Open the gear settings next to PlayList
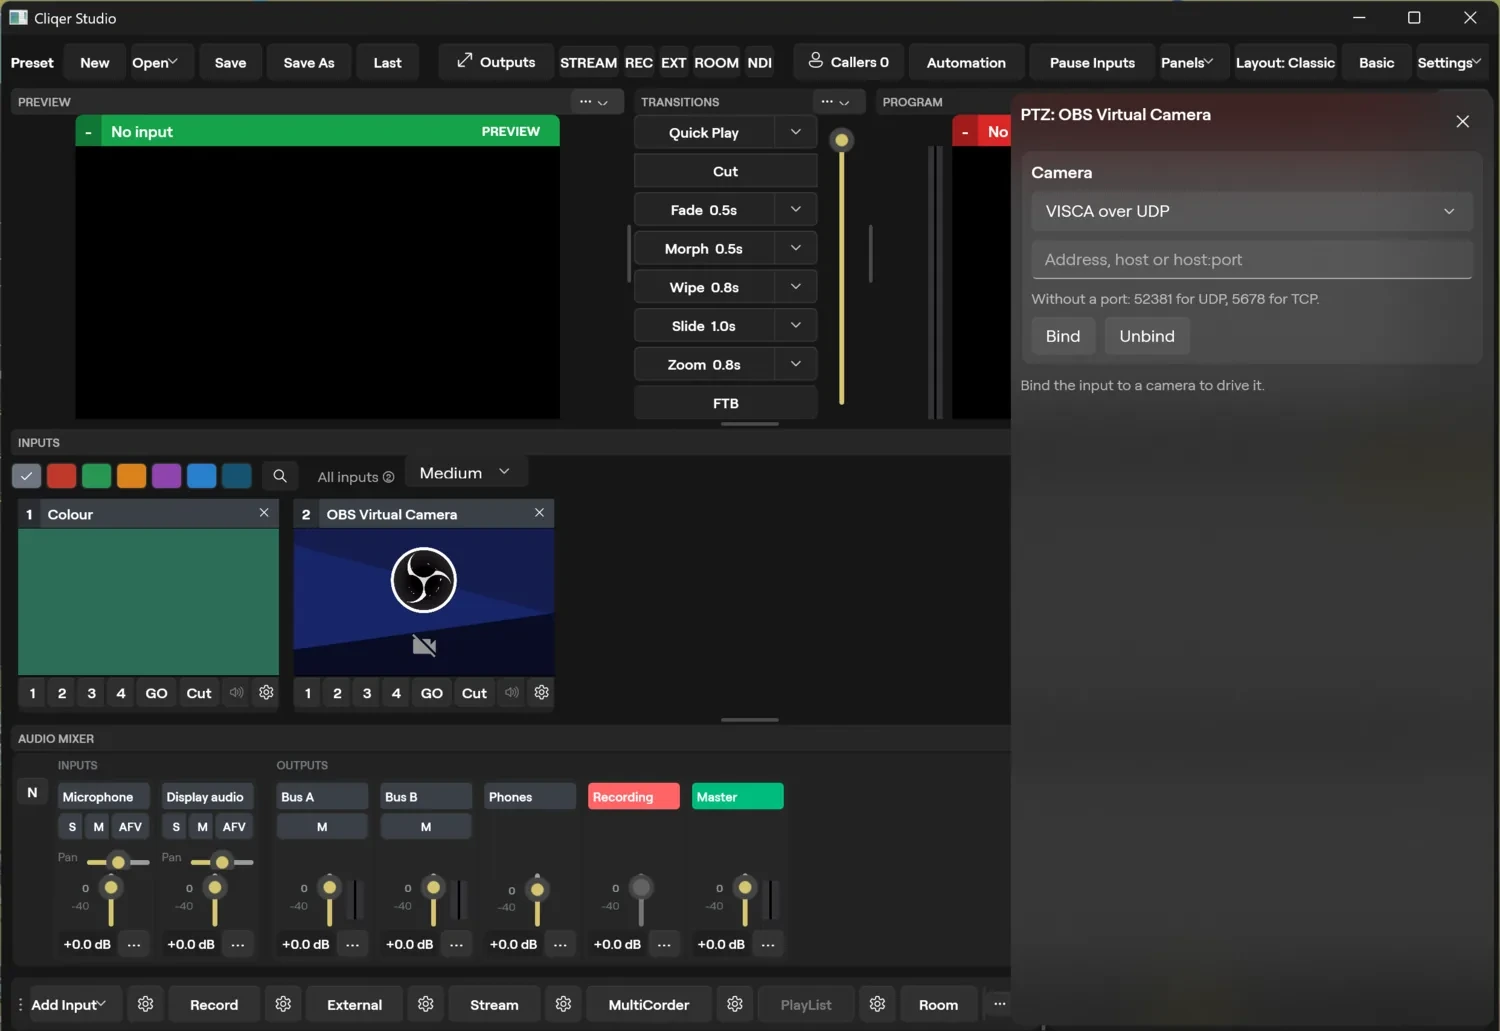 click(x=877, y=1003)
